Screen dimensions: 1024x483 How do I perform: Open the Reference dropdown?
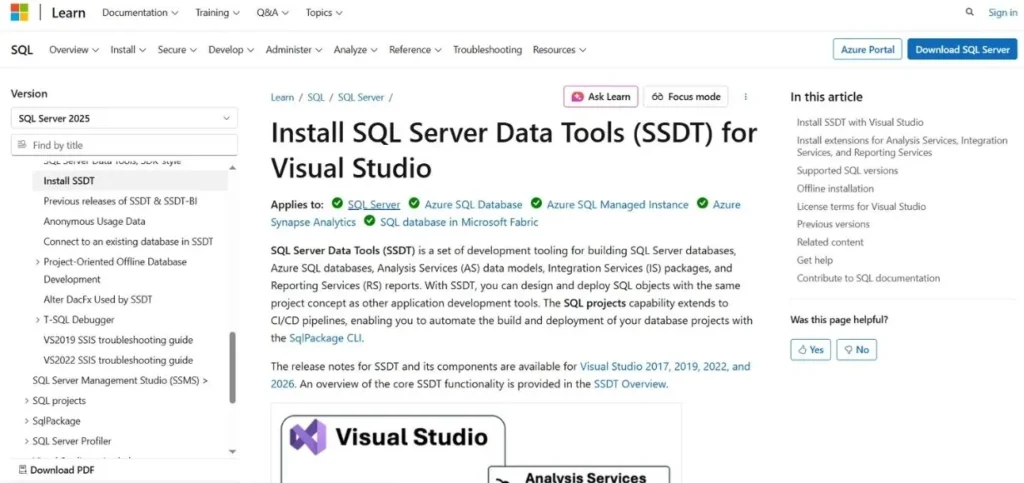coord(415,50)
